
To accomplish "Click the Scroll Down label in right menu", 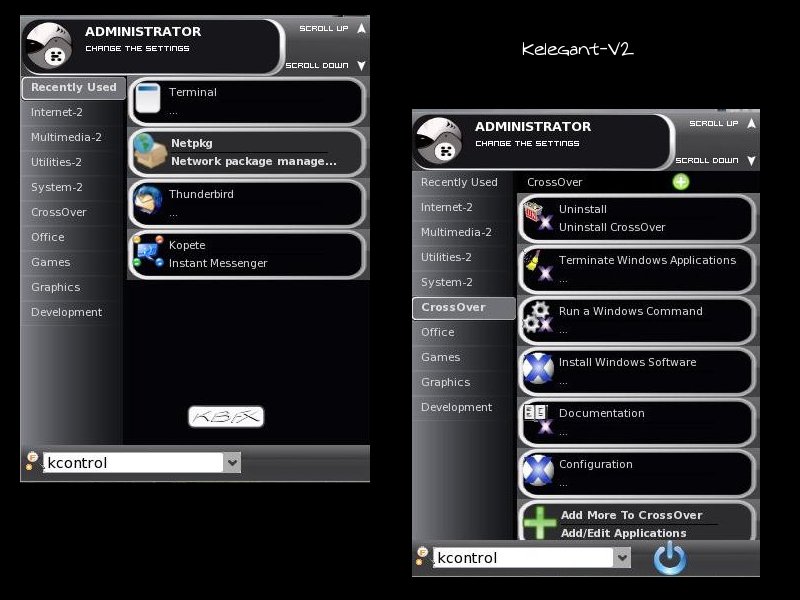I will coord(707,161).
